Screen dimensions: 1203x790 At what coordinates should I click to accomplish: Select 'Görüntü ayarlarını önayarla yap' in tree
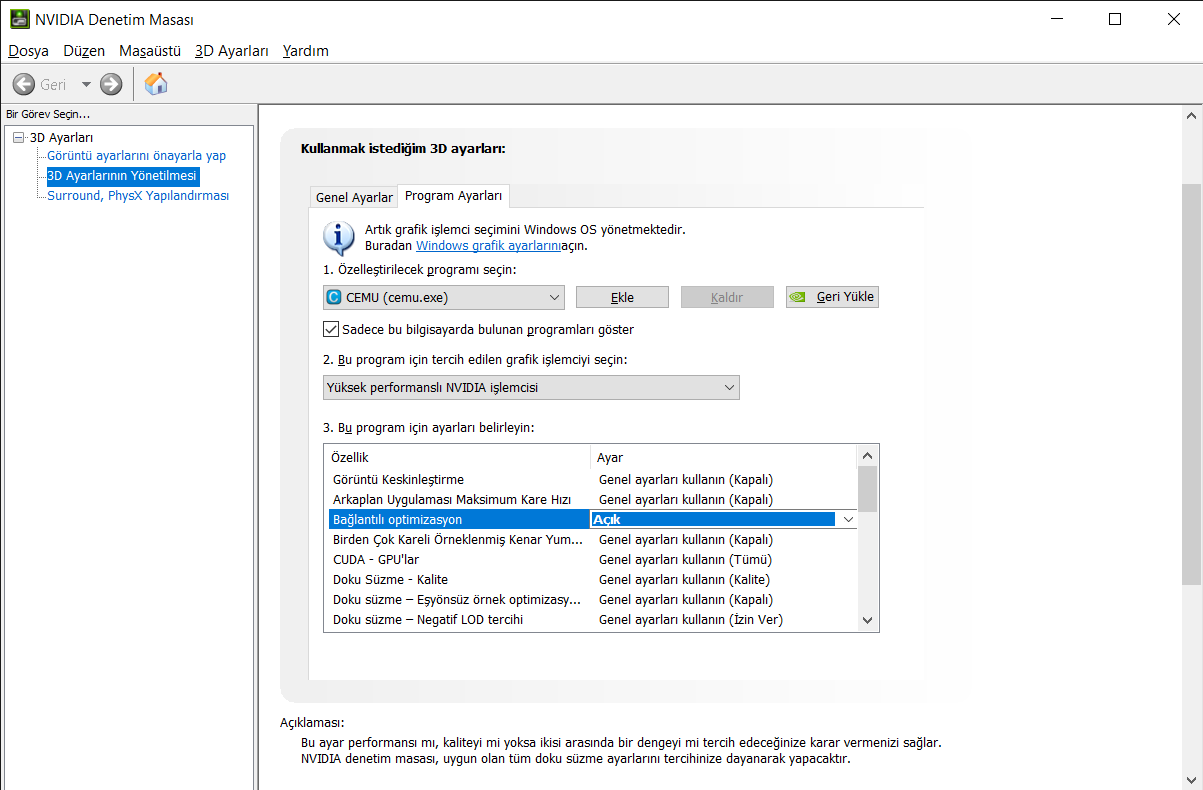tap(137, 155)
